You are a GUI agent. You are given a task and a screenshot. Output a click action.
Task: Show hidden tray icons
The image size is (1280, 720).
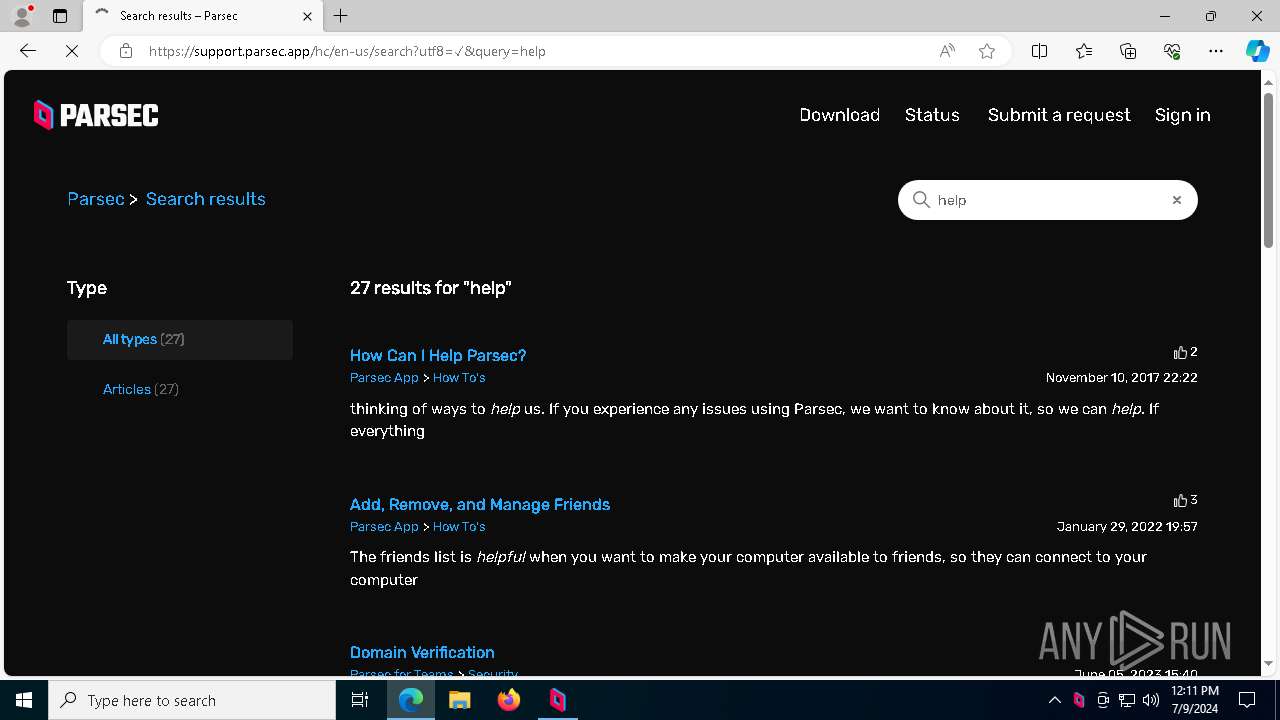(x=1054, y=700)
